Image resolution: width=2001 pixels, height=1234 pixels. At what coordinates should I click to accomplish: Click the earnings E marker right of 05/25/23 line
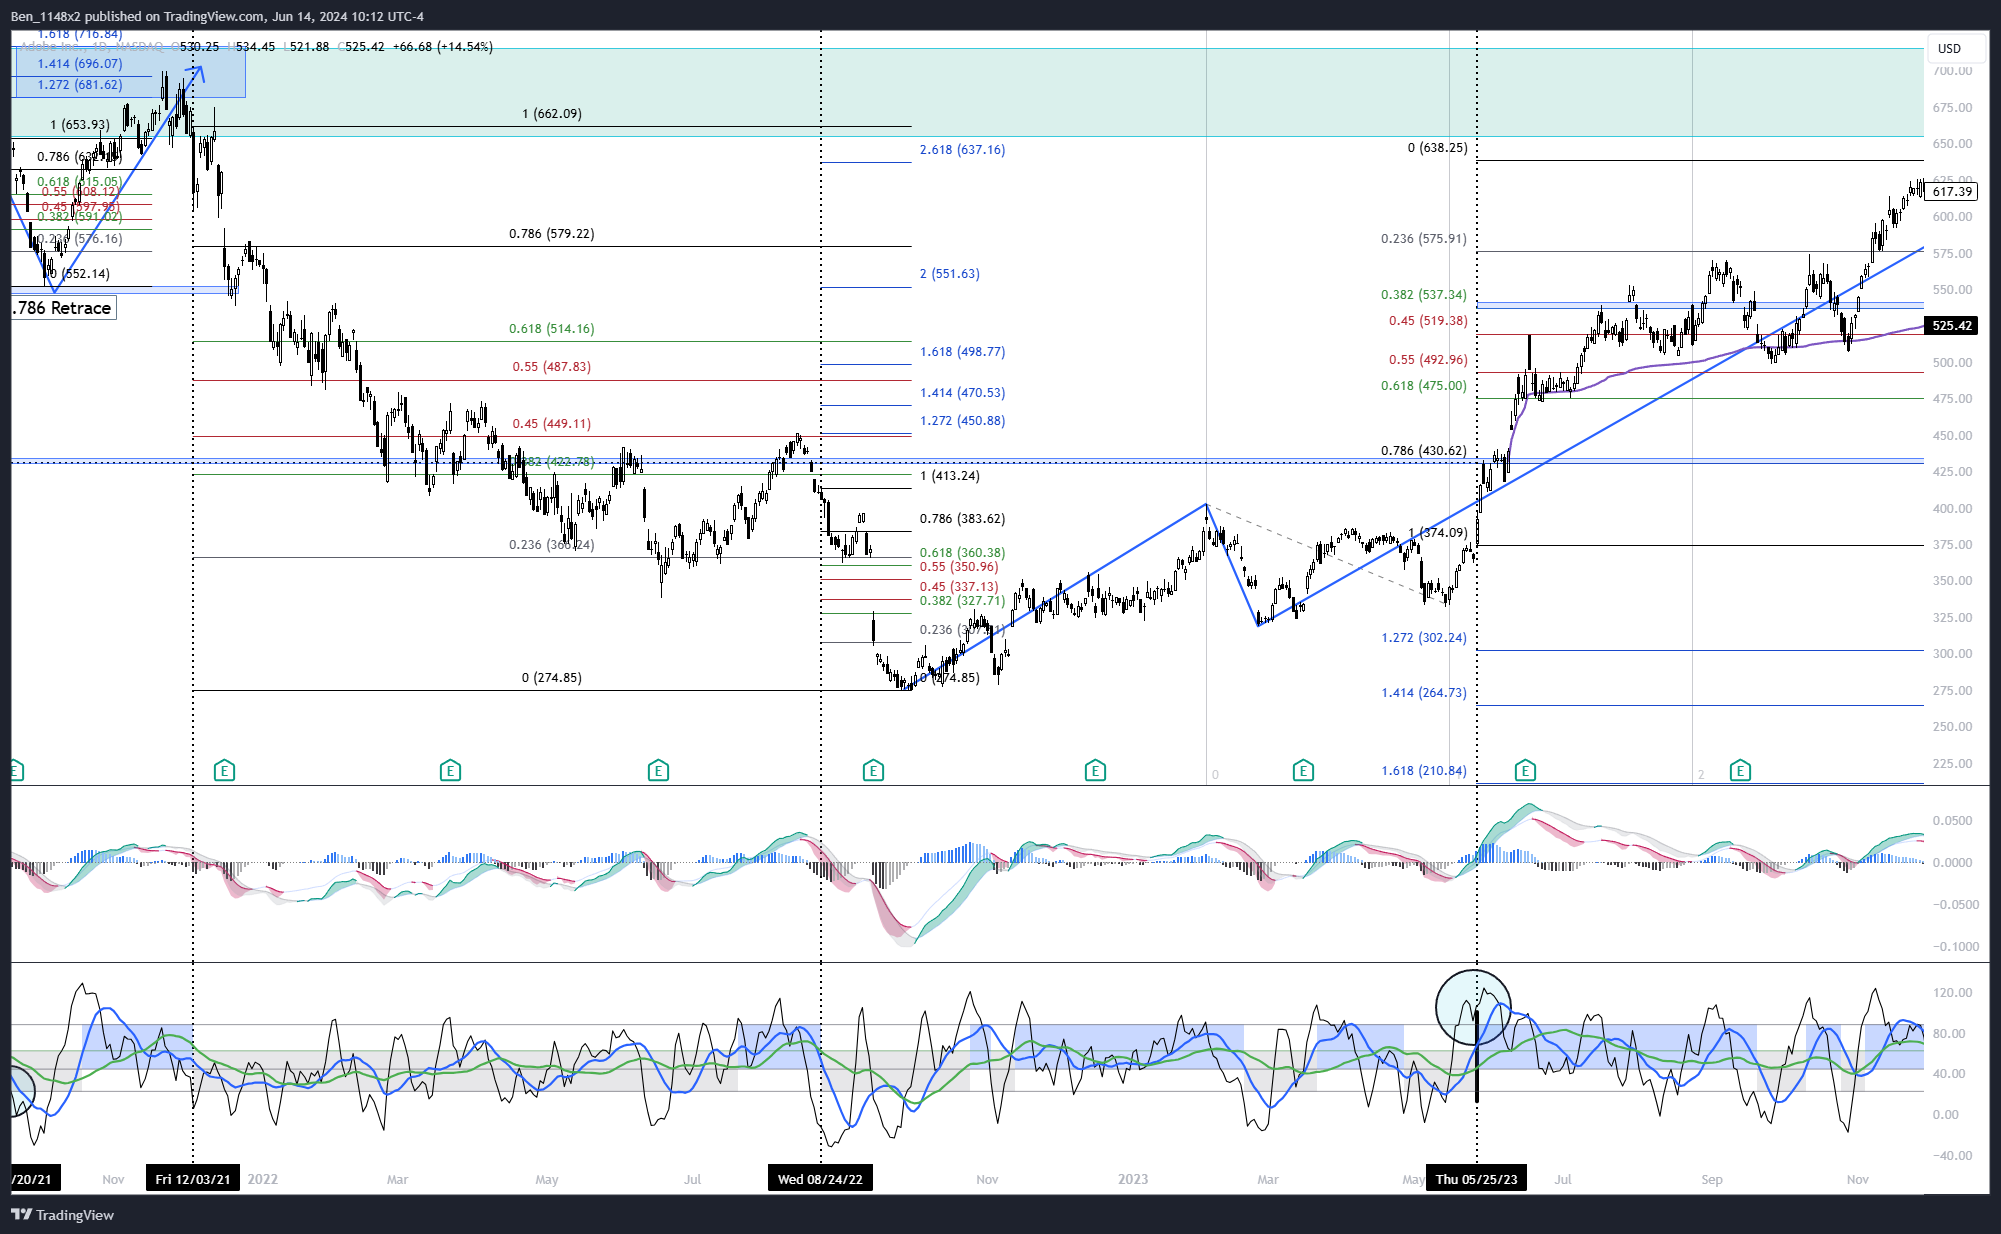(x=1525, y=770)
